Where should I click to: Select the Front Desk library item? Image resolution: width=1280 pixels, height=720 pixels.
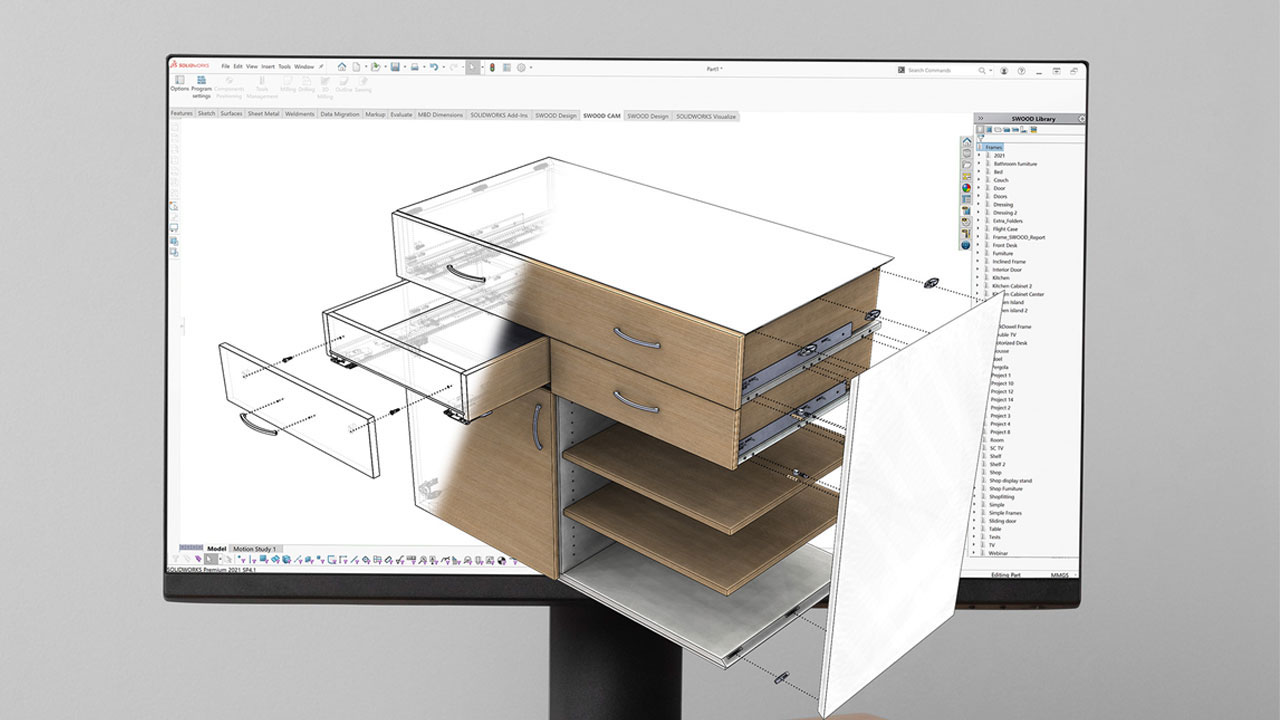coord(1005,245)
